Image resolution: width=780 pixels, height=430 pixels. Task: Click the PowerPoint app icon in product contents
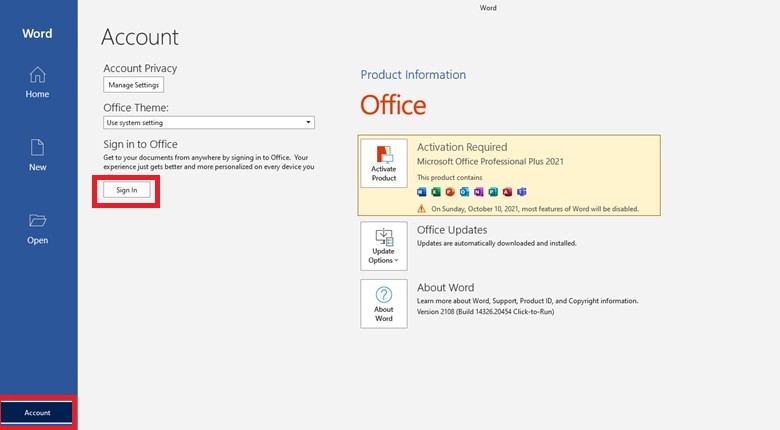point(450,192)
